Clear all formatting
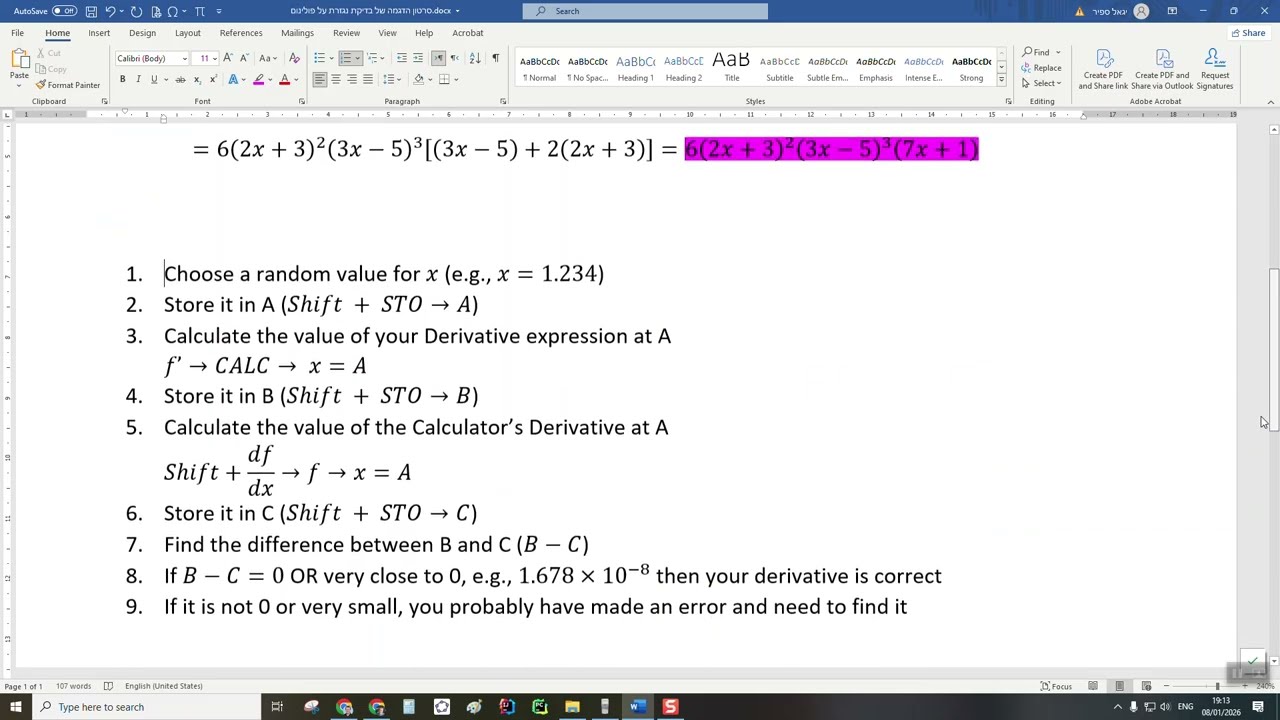 point(294,58)
